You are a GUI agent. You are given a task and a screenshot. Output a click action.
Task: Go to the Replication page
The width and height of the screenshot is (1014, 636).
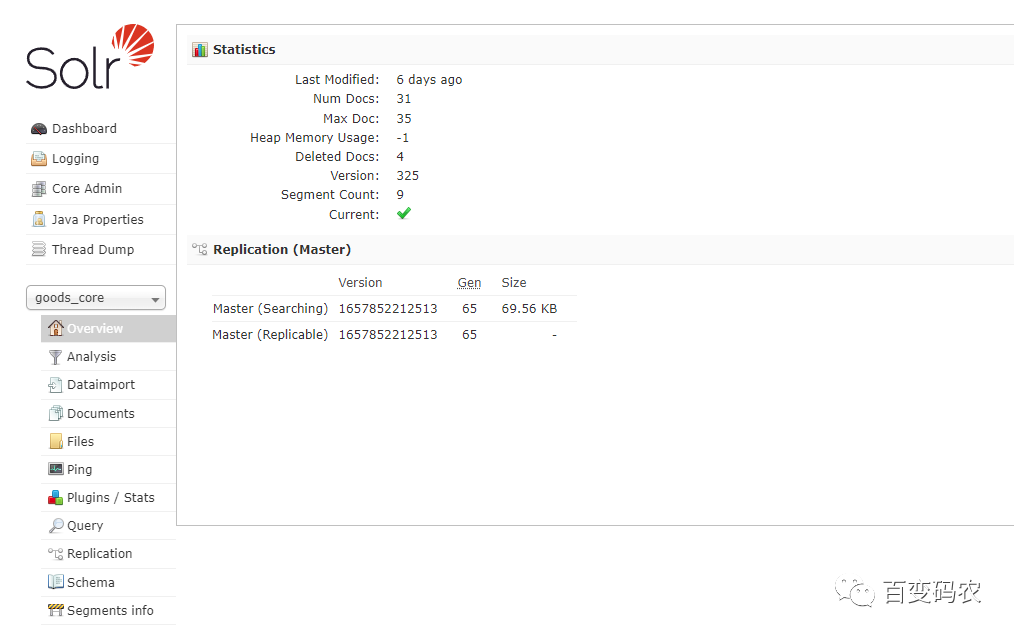(100, 554)
